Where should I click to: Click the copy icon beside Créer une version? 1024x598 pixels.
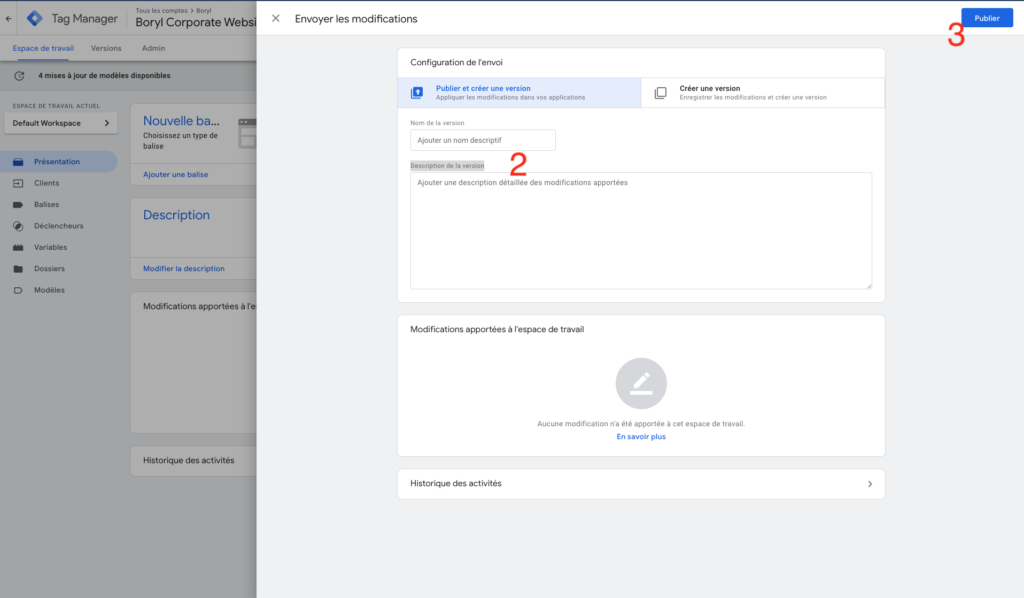coord(660,93)
